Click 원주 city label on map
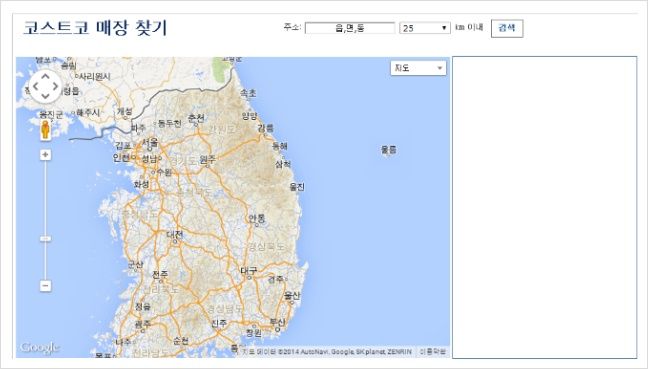Image resolution: width=648 pixels, height=369 pixels. click(207, 160)
